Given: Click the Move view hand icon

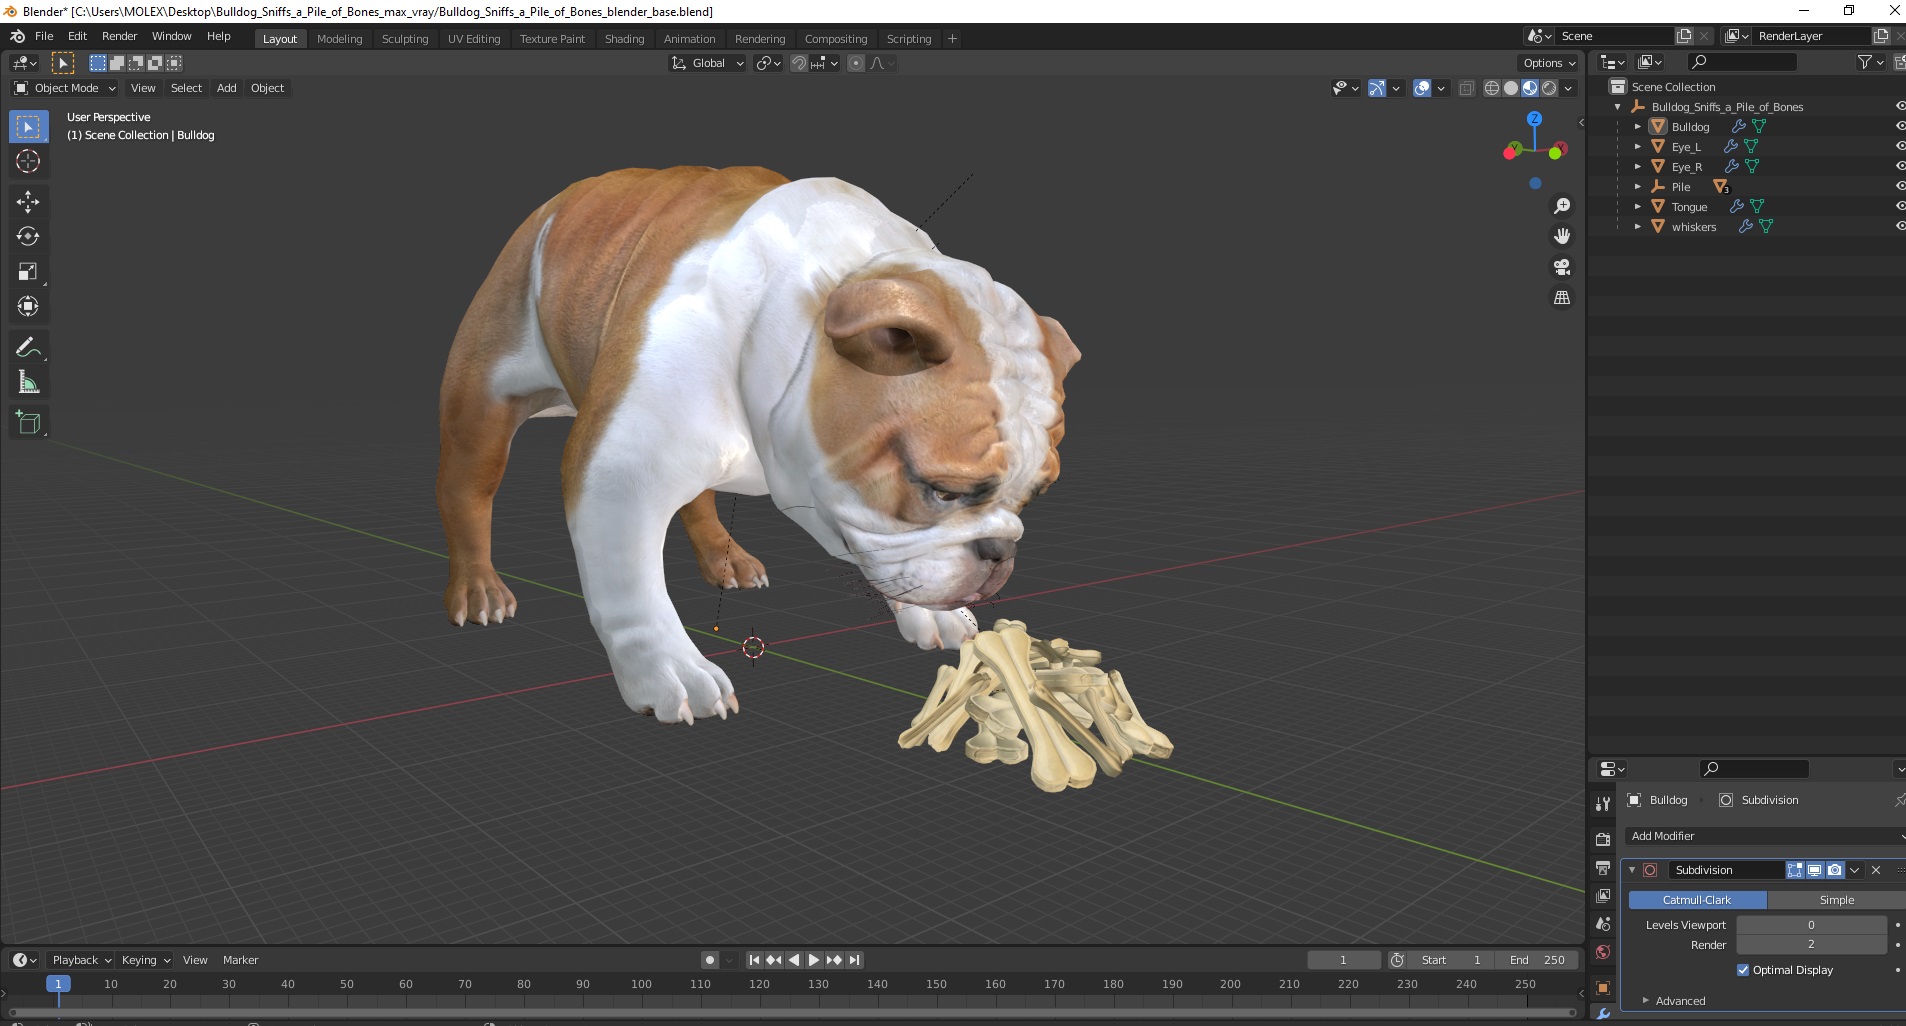Looking at the screenshot, I should click(1561, 236).
